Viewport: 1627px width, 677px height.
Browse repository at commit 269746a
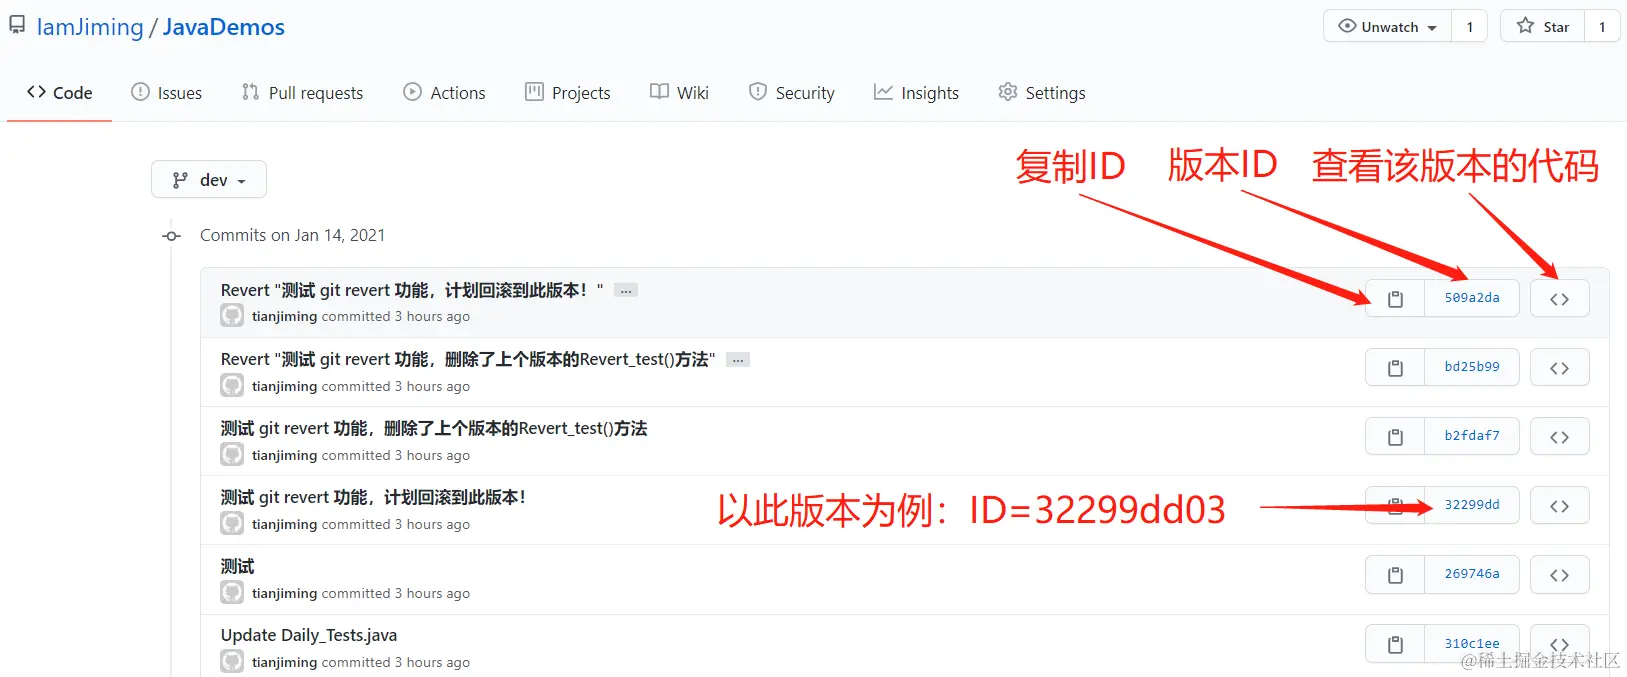pos(1559,574)
